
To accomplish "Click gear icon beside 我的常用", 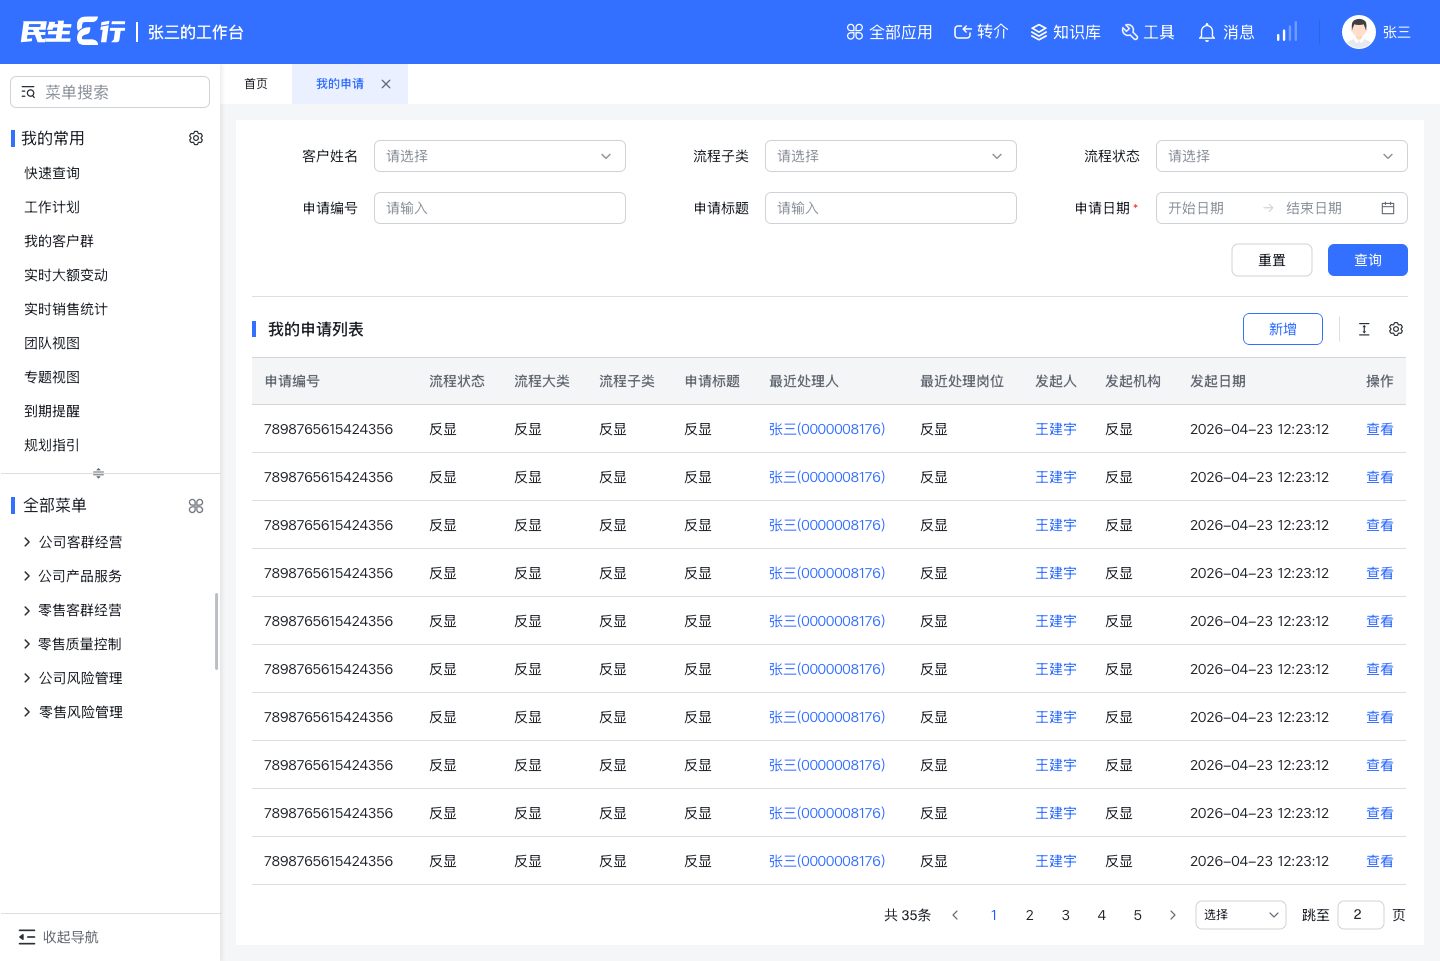I will click(196, 138).
